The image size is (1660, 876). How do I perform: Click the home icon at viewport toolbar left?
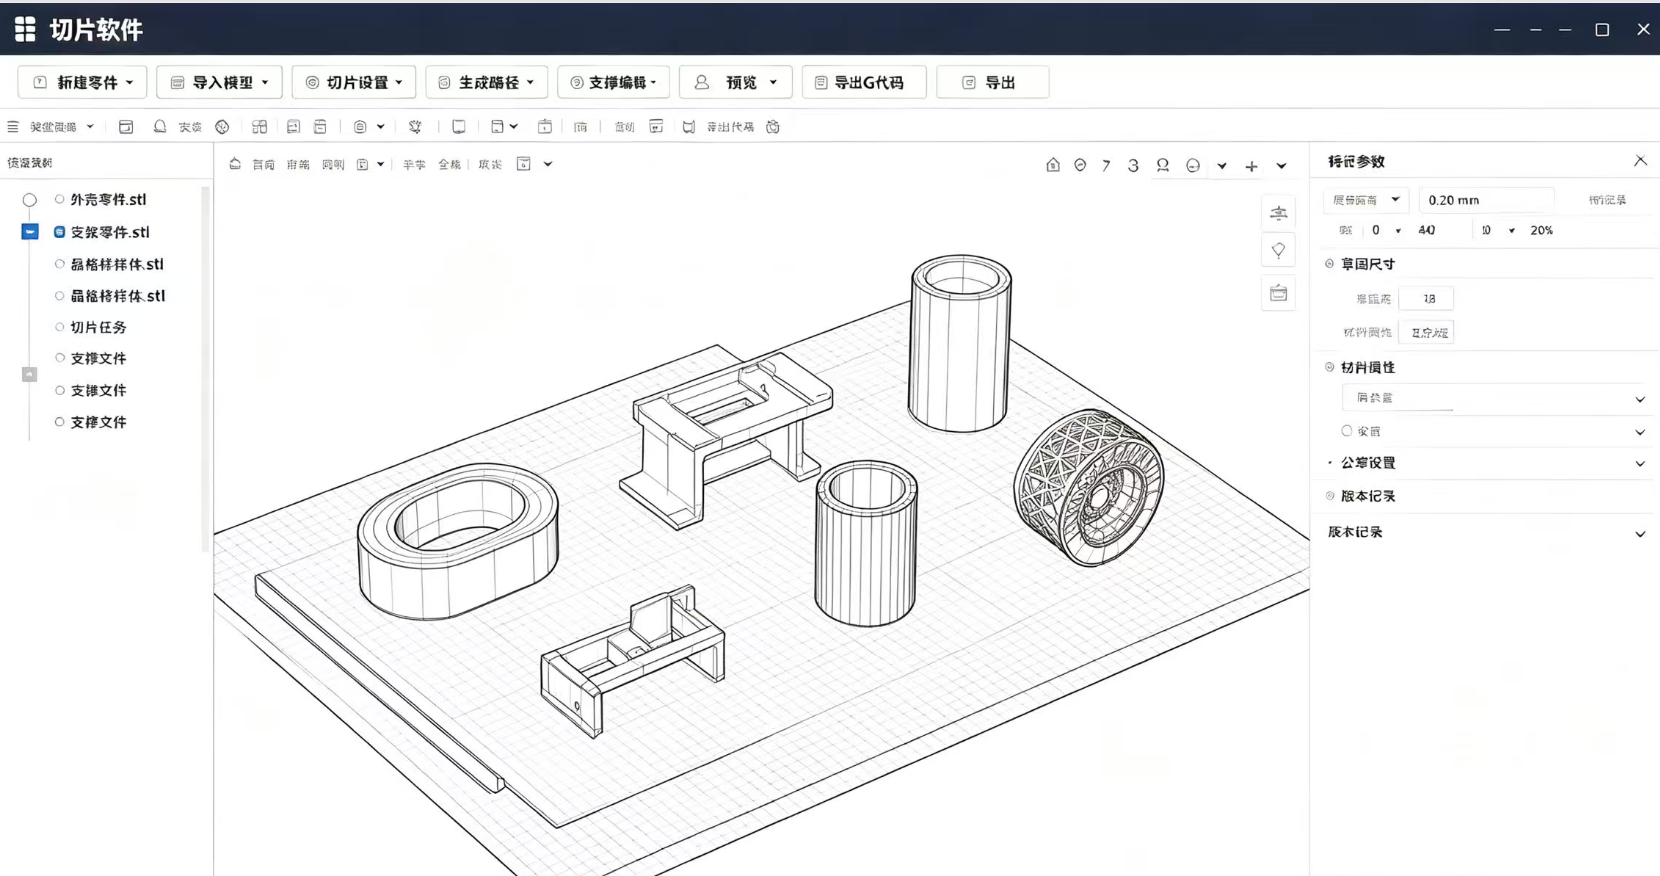pyautogui.click(x=235, y=164)
